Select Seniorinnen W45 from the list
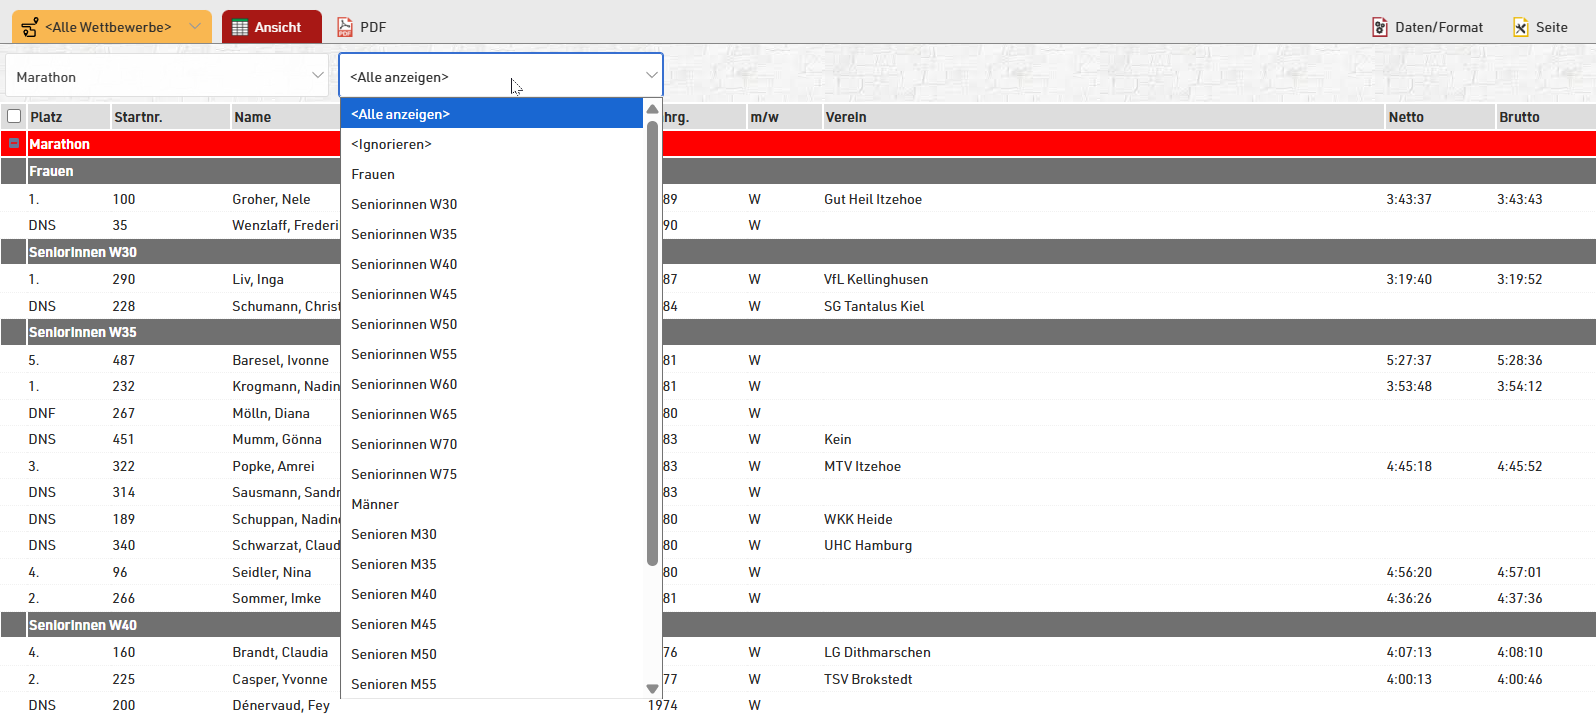This screenshot has height=714, width=1596. [404, 294]
